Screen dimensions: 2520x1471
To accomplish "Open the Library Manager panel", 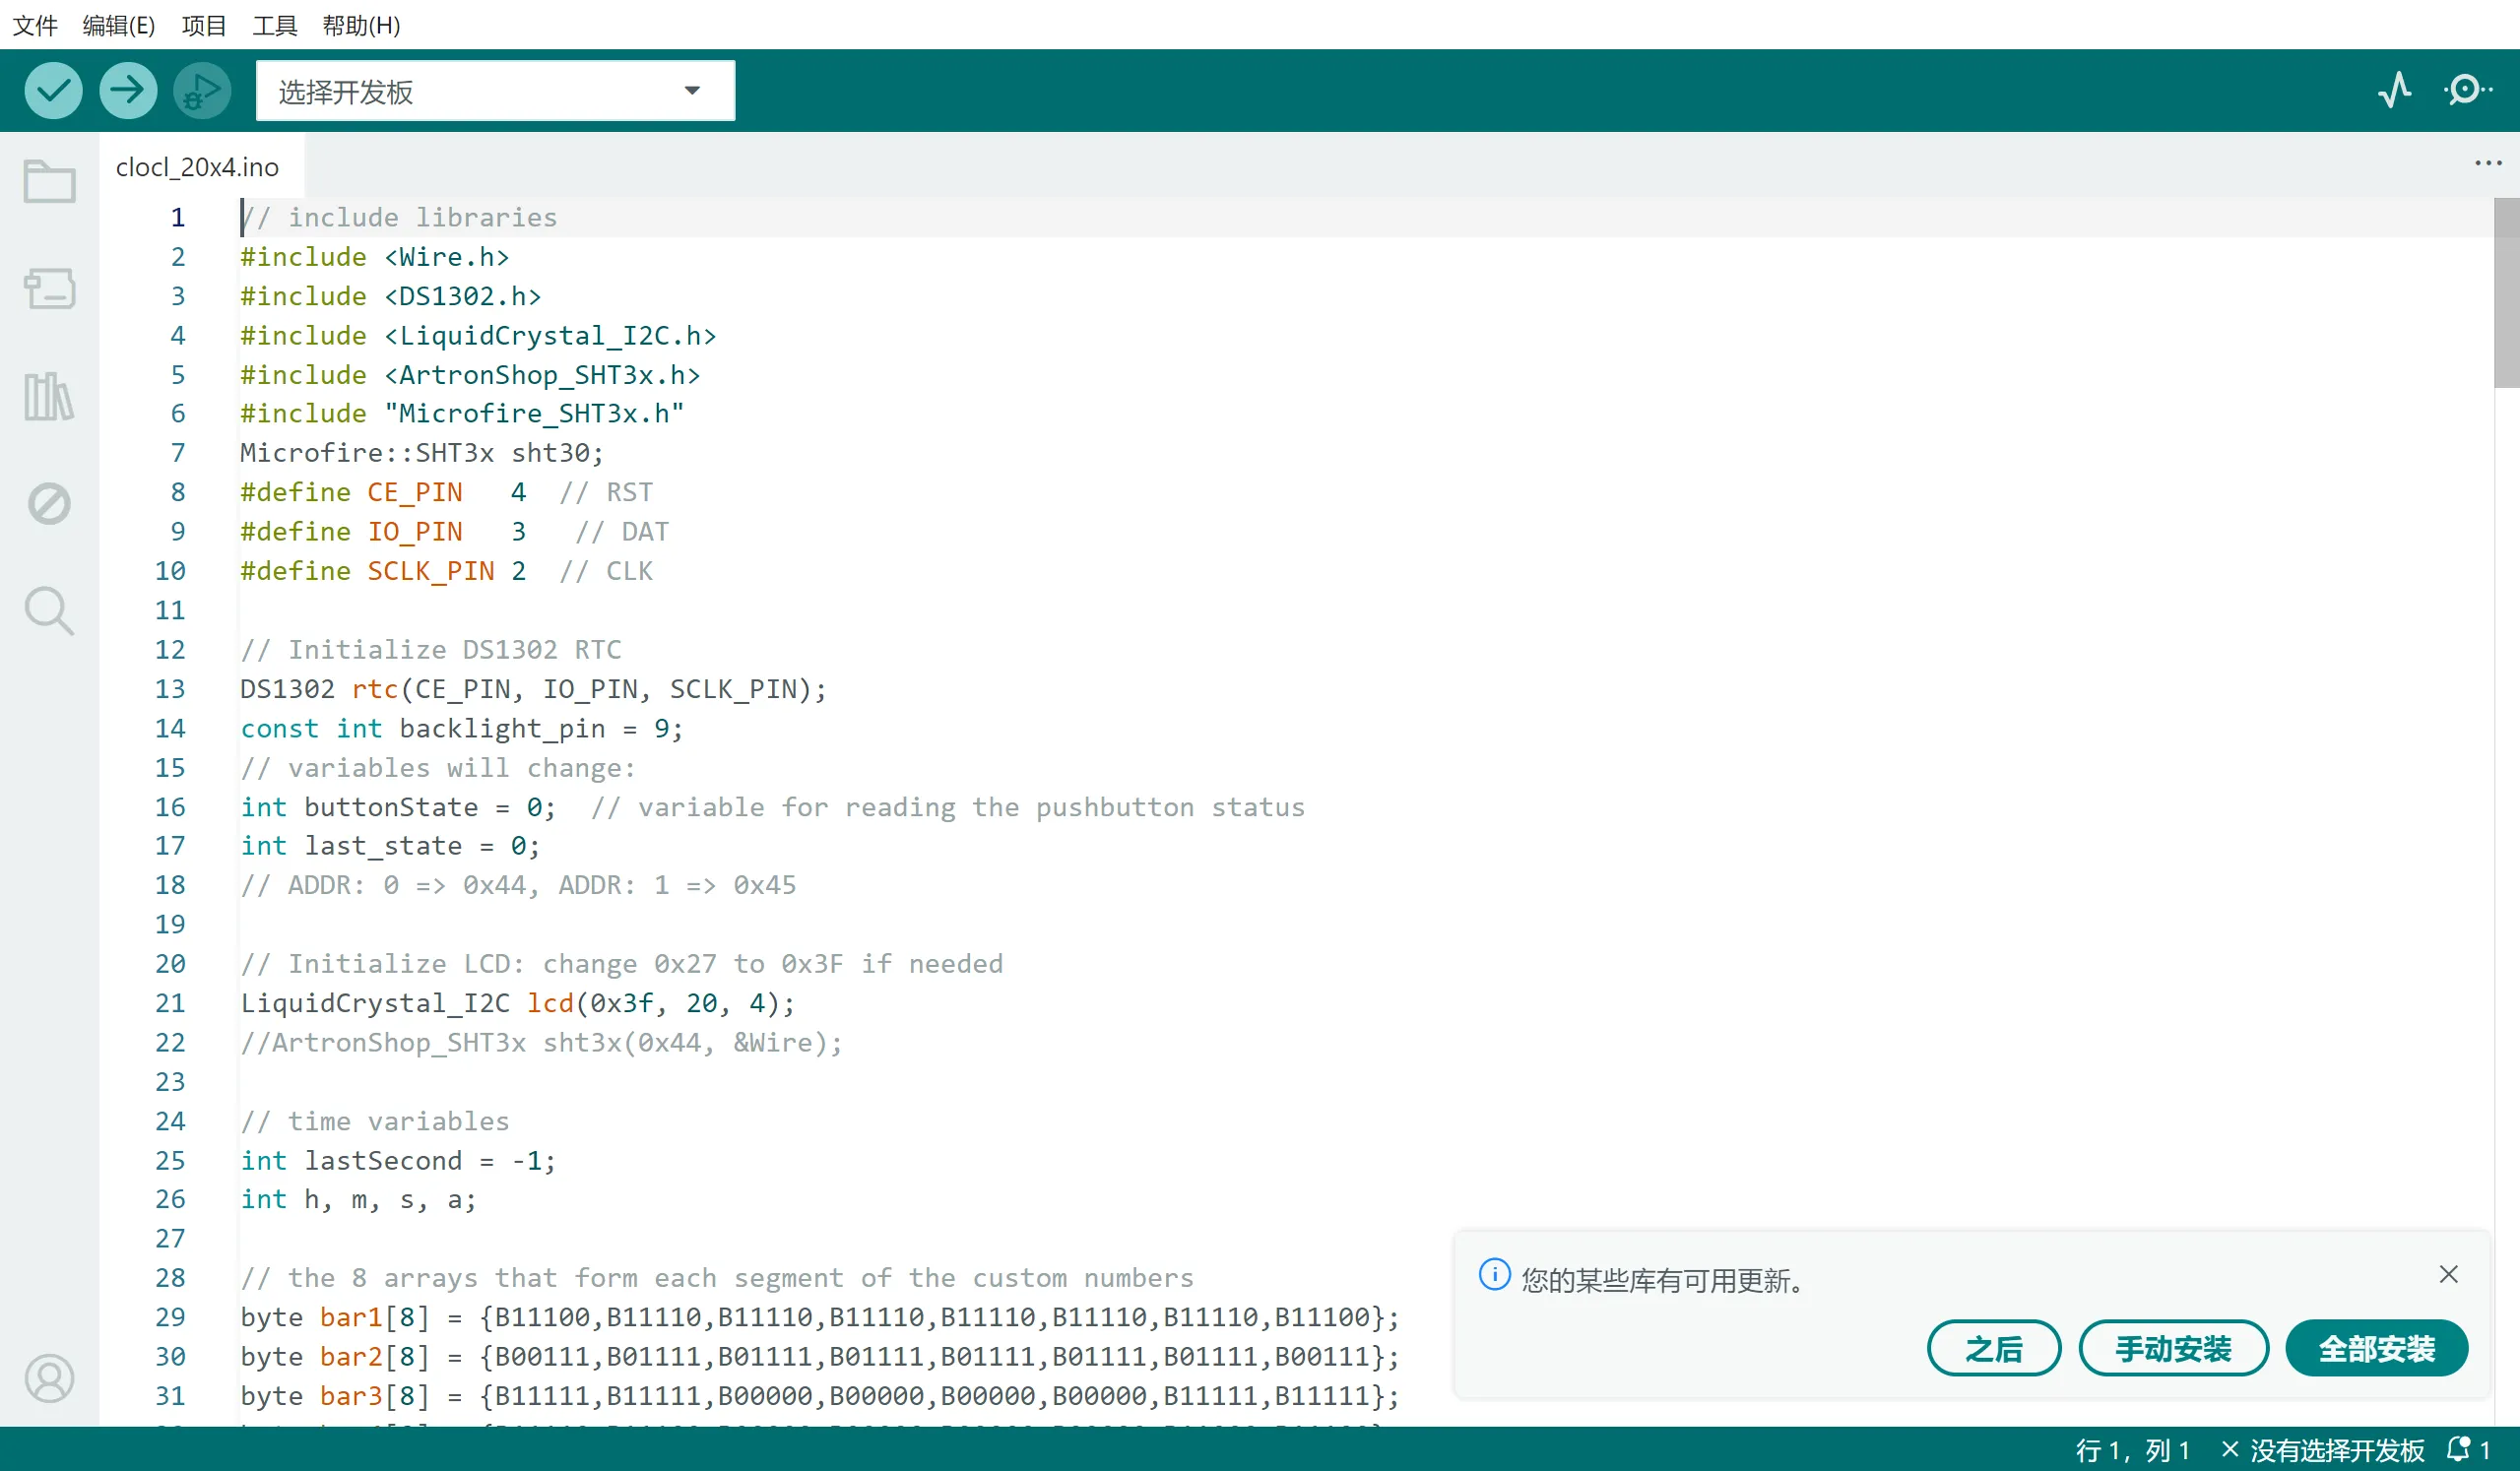I will click(49, 397).
